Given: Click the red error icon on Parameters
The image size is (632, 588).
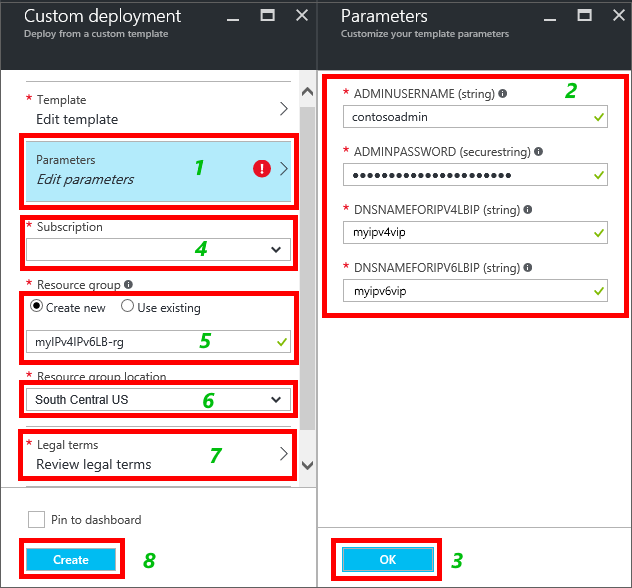Looking at the screenshot, I should pyautogui.click(x=262, y=168).
